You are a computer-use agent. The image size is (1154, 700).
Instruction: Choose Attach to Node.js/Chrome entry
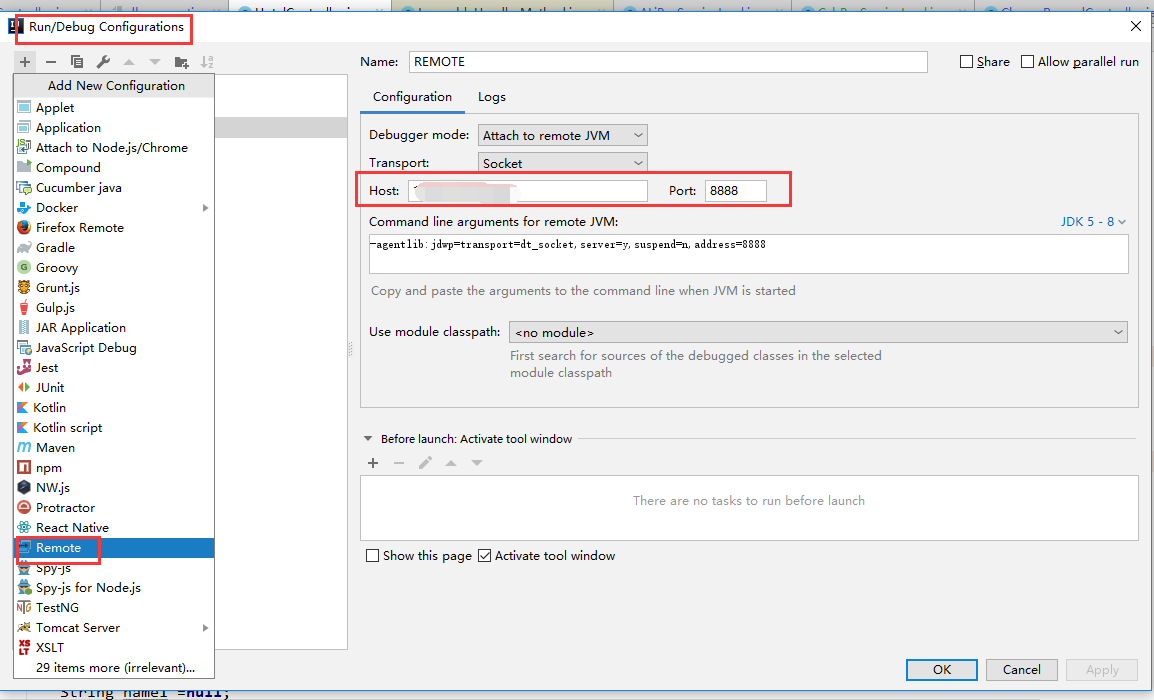(114, 147)
